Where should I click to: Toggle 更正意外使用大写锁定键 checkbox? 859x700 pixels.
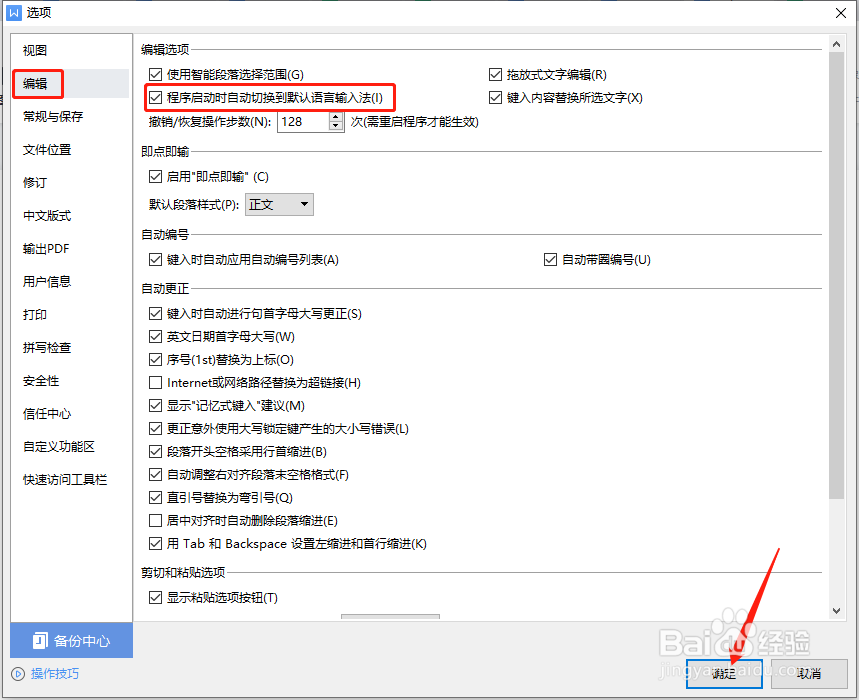tap(156, 428)
